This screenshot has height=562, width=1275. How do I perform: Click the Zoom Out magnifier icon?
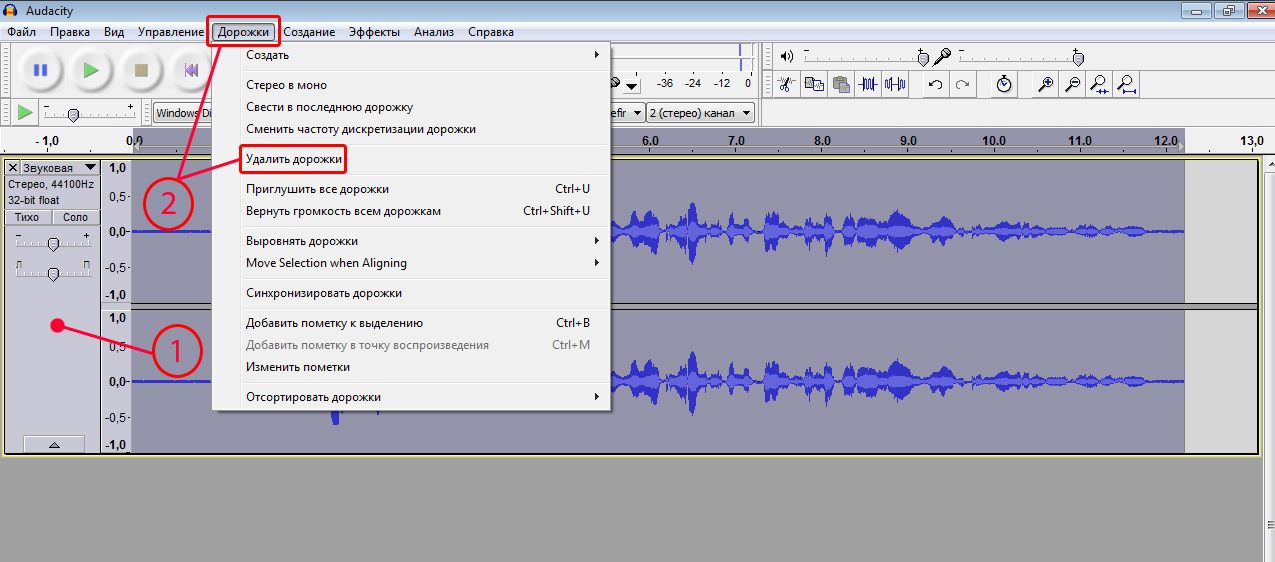(1072, 84)
